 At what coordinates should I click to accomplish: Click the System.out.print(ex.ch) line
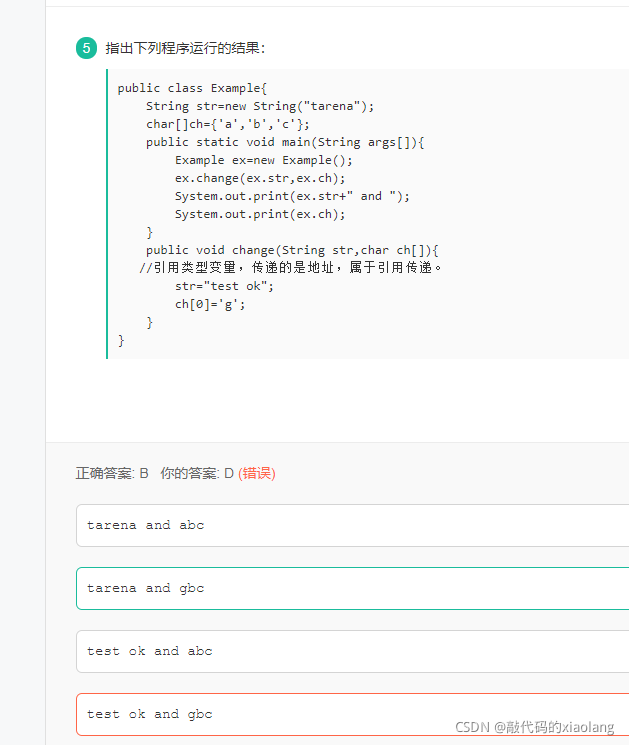pyautogui.click(x=260, y=214)
